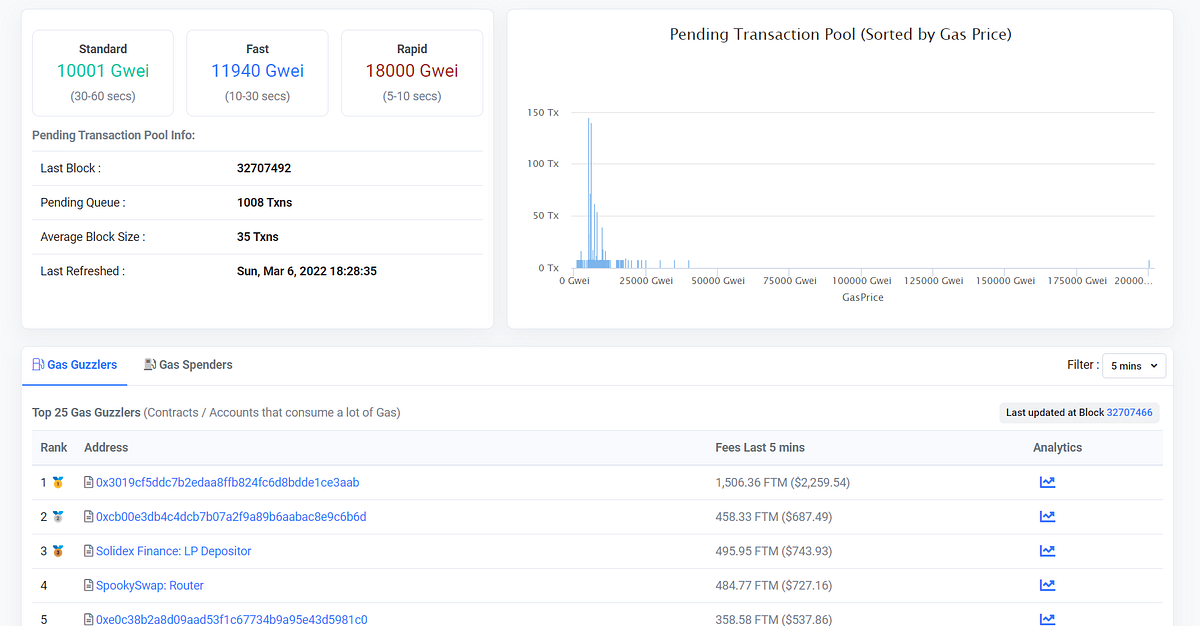Screen dimensions: 1200x626
Task: Open the Solidex Finance: LP Depositor link
Action: pyautogui.click(x=173, y=551)
